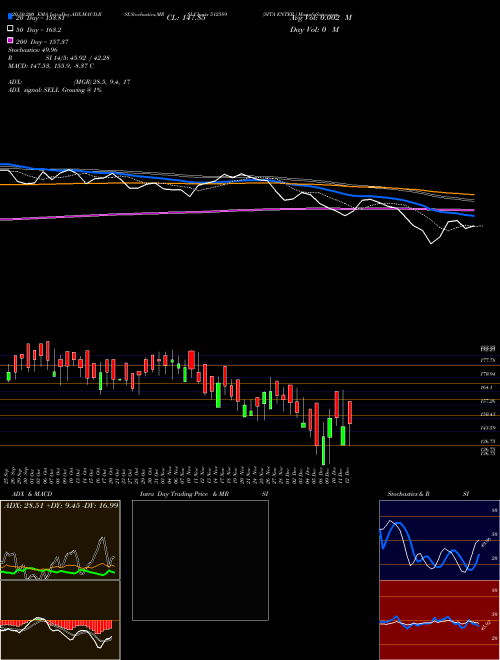Click the lowest tall green candlestick
The width and height of the screenshot is (500, 660).
point(324,450)
